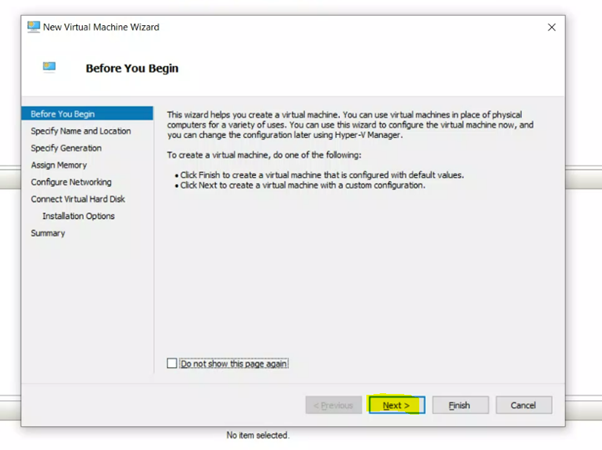Select the 'Connect Virtual Hard Disk' step
Viewport: 602px width, 450px height.
(78, 199)
